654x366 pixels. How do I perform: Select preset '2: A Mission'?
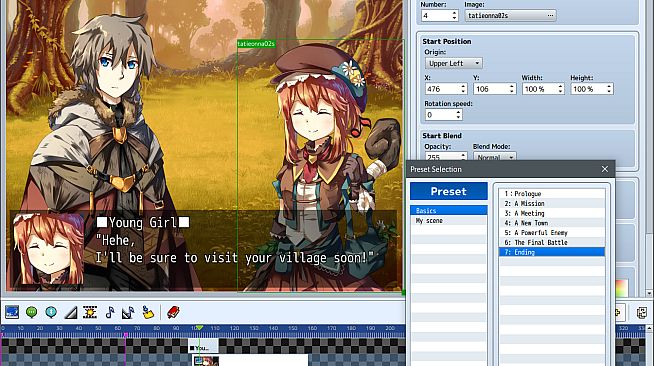tap(552, 203)
